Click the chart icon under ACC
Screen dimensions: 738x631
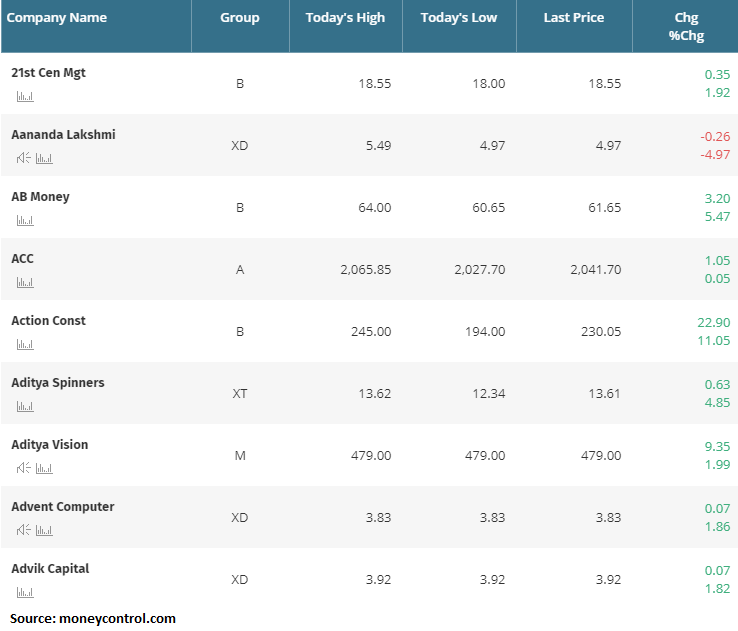click(25, 282)
